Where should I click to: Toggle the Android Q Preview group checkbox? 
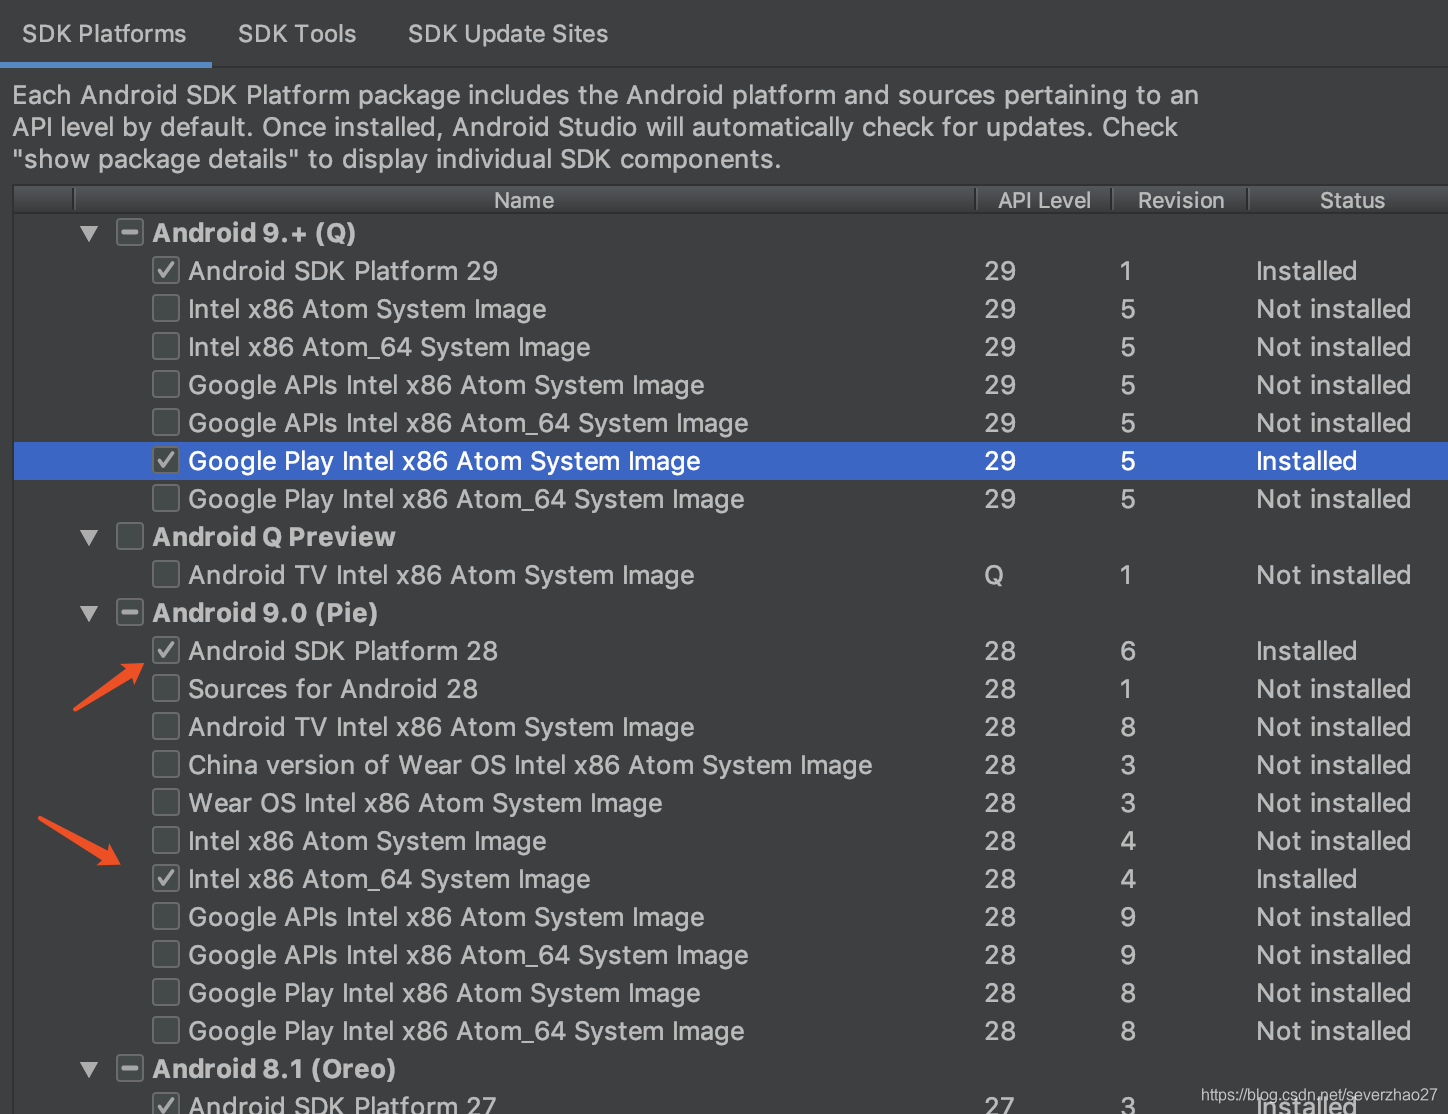point(130,537)
